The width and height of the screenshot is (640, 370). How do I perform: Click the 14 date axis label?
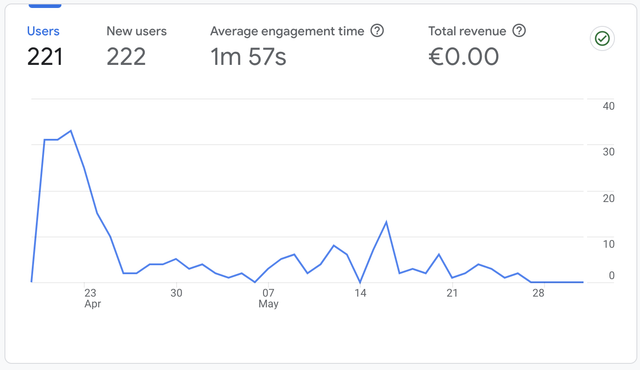[360, 293]
